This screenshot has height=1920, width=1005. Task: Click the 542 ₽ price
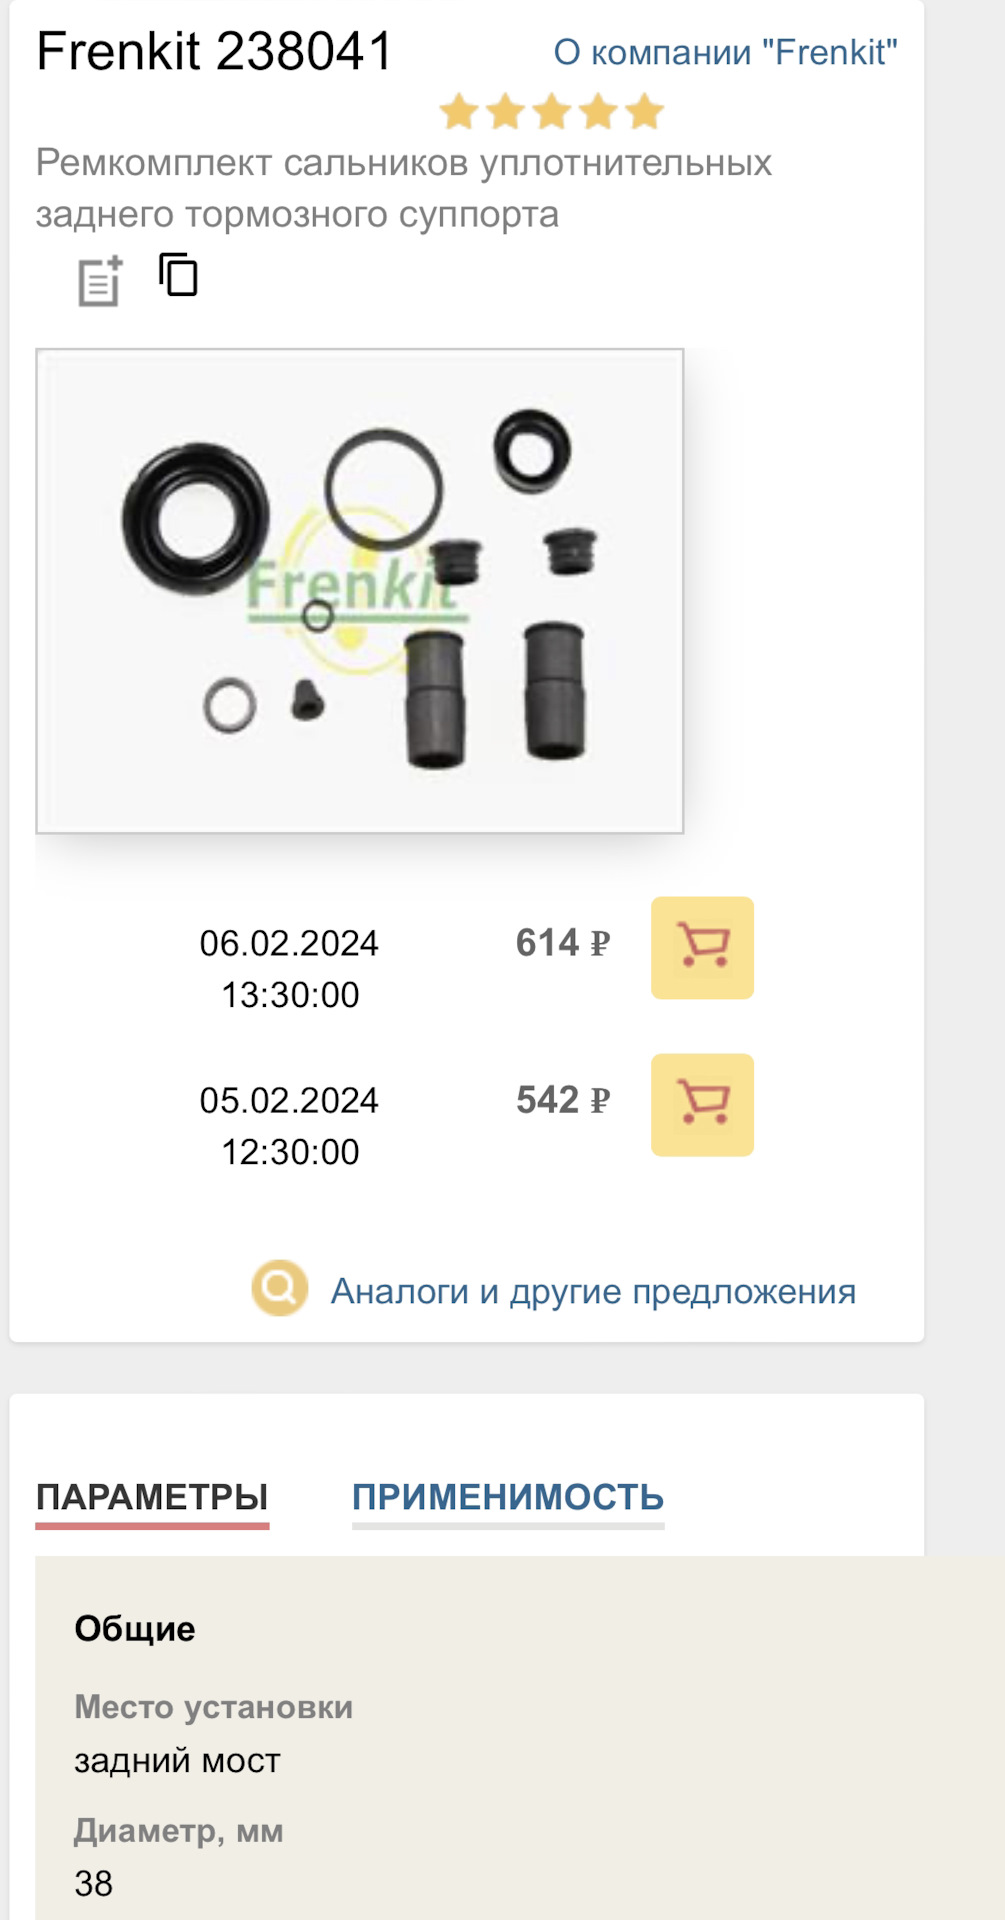click(x=563, y=1100)
